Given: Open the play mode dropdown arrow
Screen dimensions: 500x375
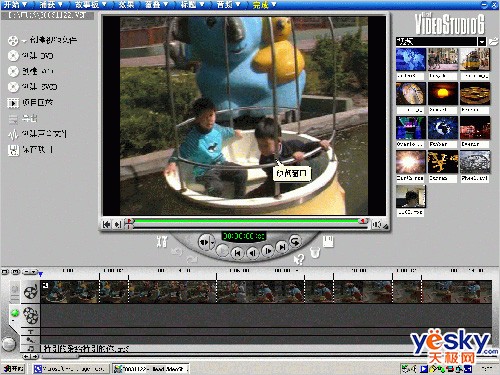Looking at the screenshot, I should 212,242.
